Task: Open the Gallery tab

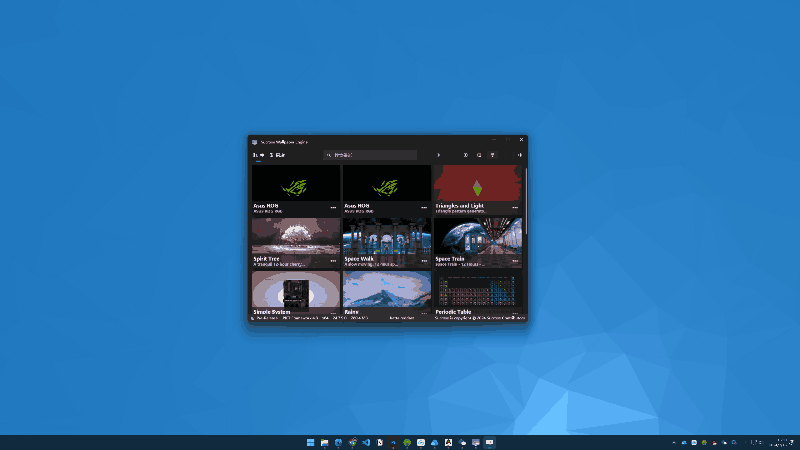Action: (x=278, y=155)
